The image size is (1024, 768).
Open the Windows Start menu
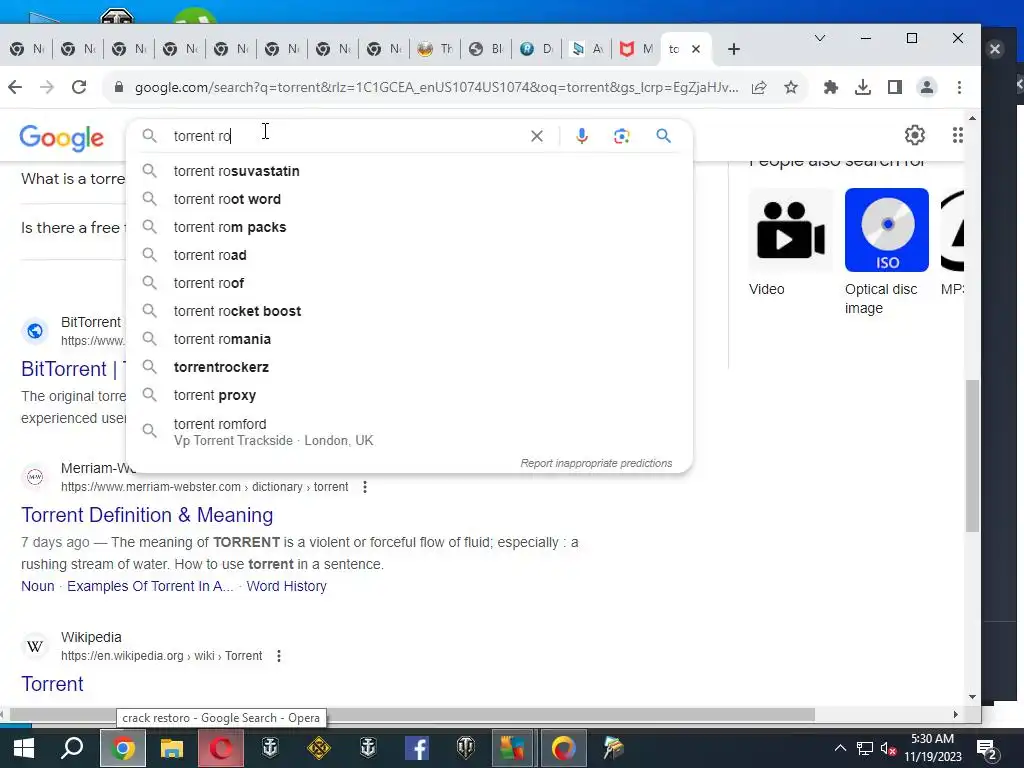click(x=24, y=748)
